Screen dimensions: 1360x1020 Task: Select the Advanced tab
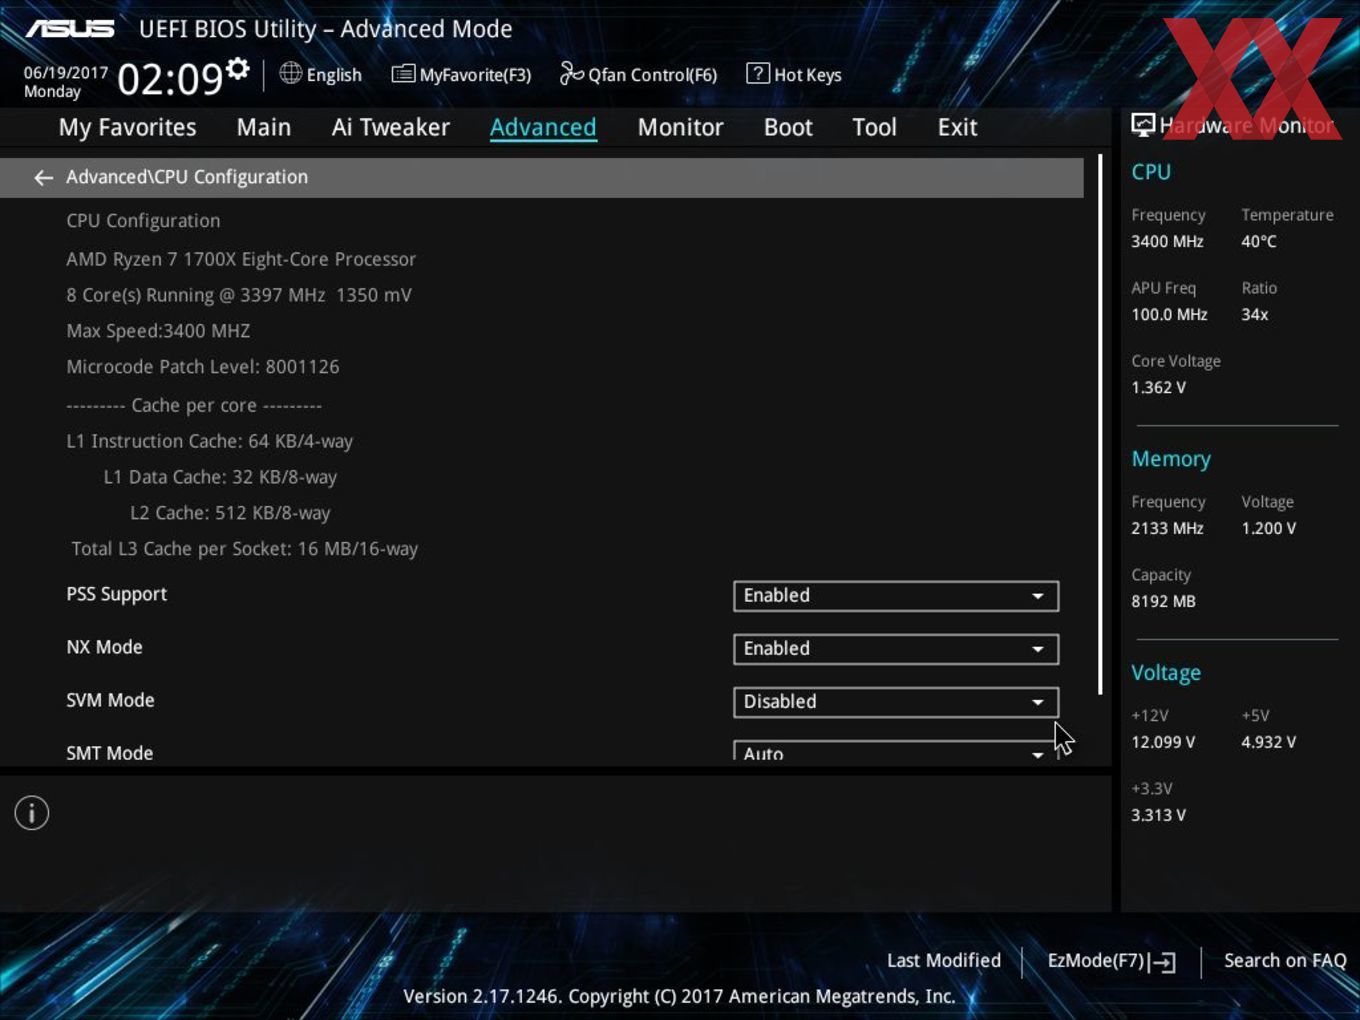point(543,128)
